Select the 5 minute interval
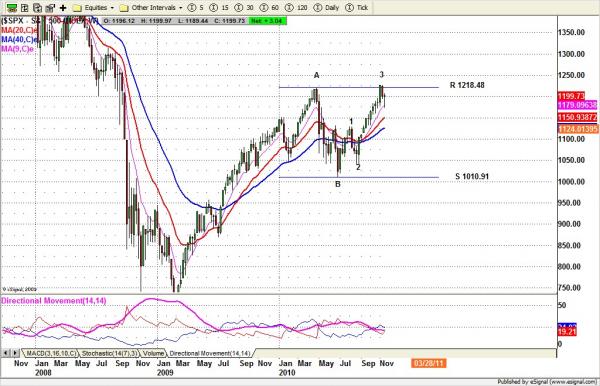 [196, 8]
